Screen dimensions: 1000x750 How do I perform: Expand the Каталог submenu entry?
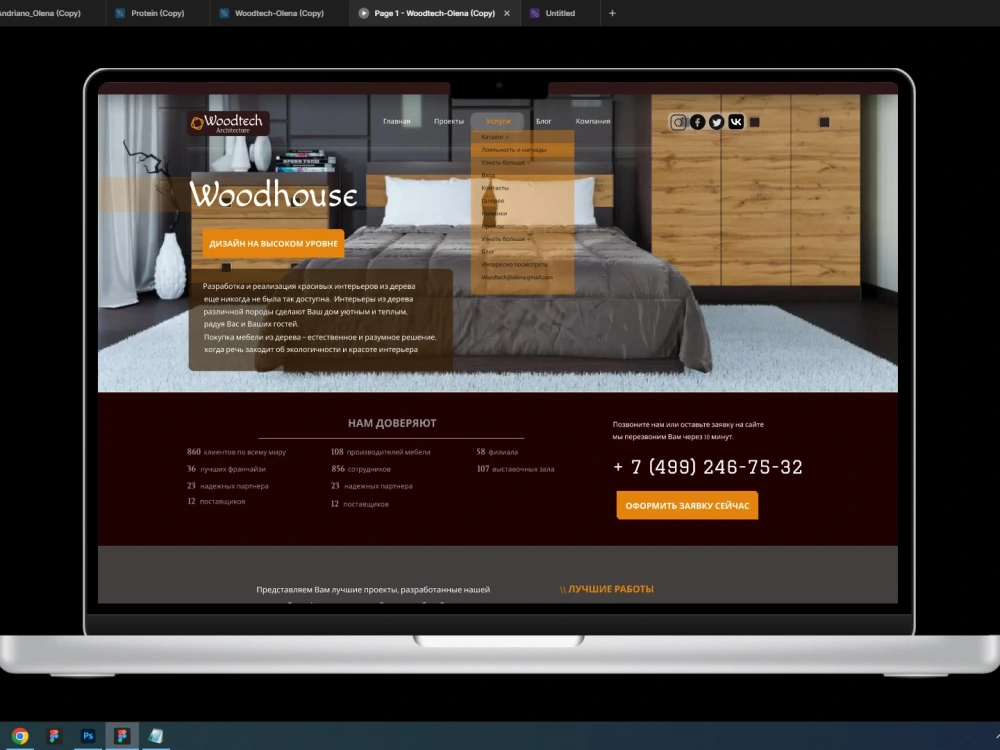coord(495,137)
